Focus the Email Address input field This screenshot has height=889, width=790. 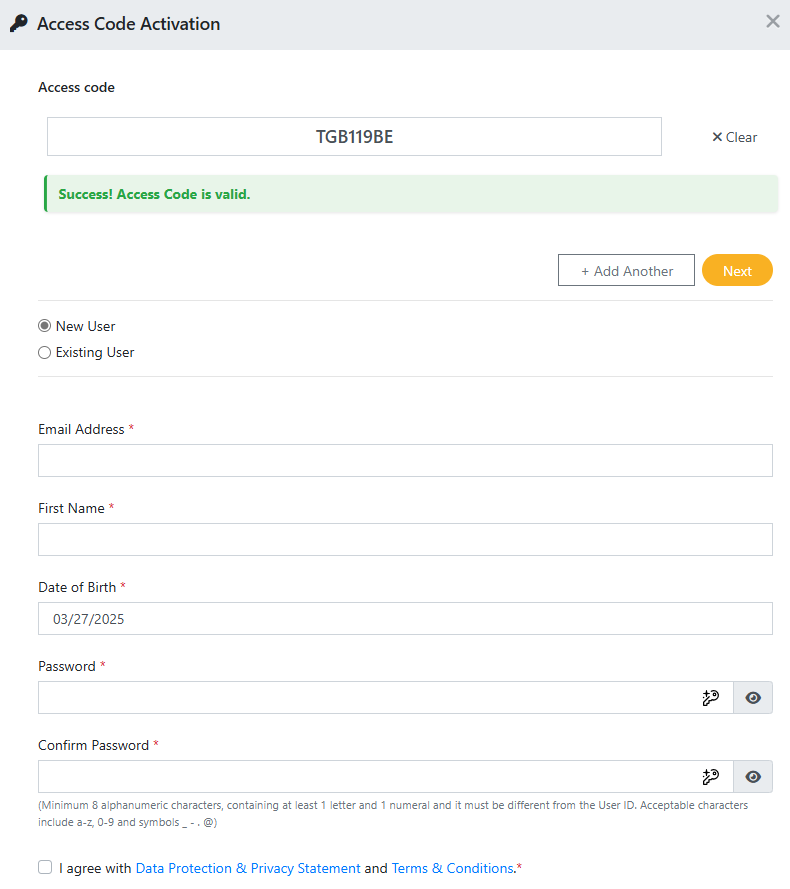(405, 460)
